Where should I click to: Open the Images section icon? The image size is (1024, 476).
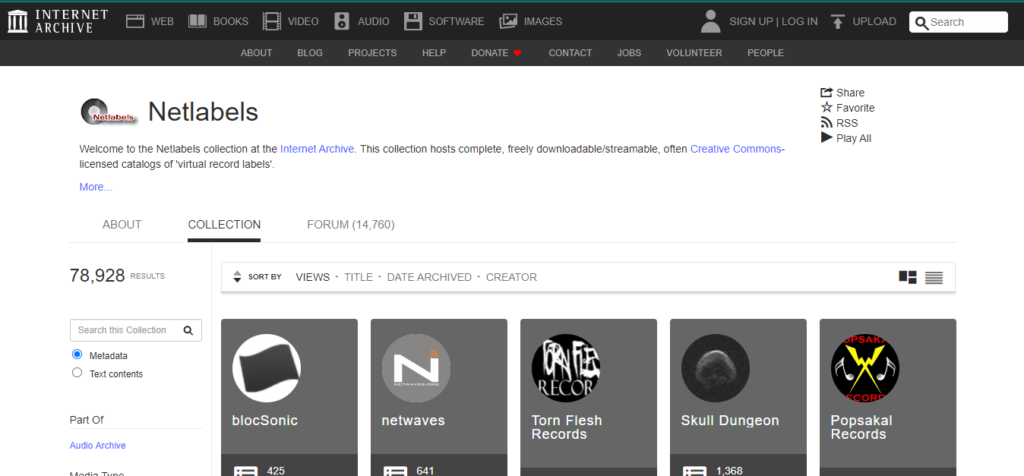click(x=508, y=22)
